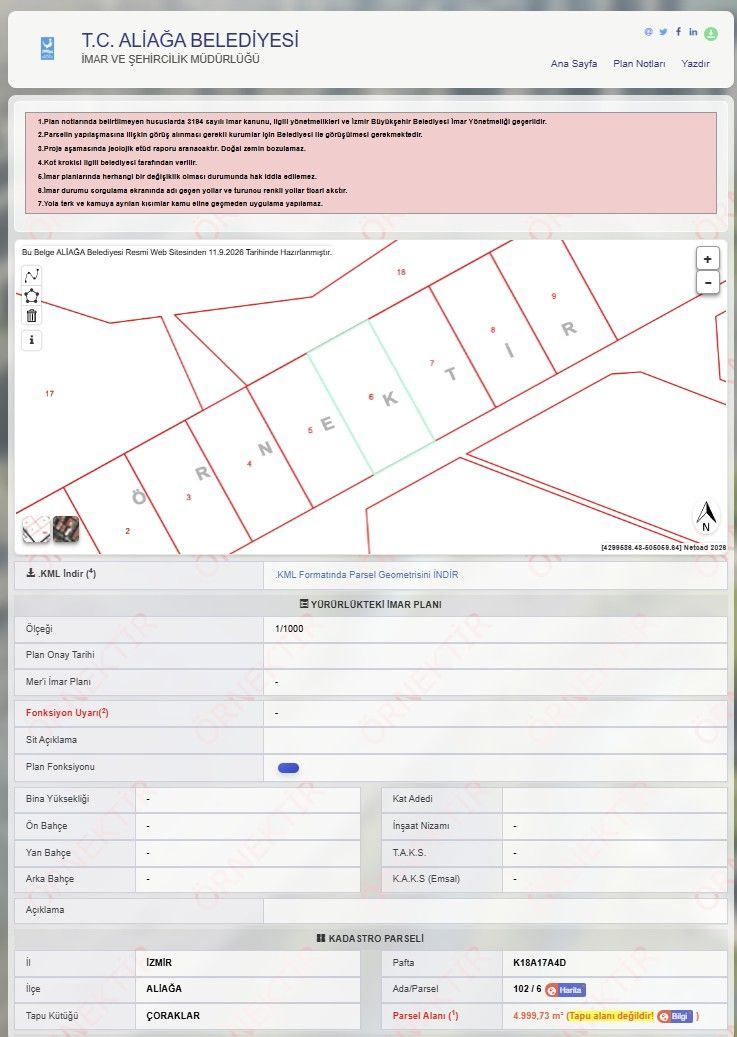
Task: Click the K18A17A4D pafta value
Action: [x=539, y=963]
